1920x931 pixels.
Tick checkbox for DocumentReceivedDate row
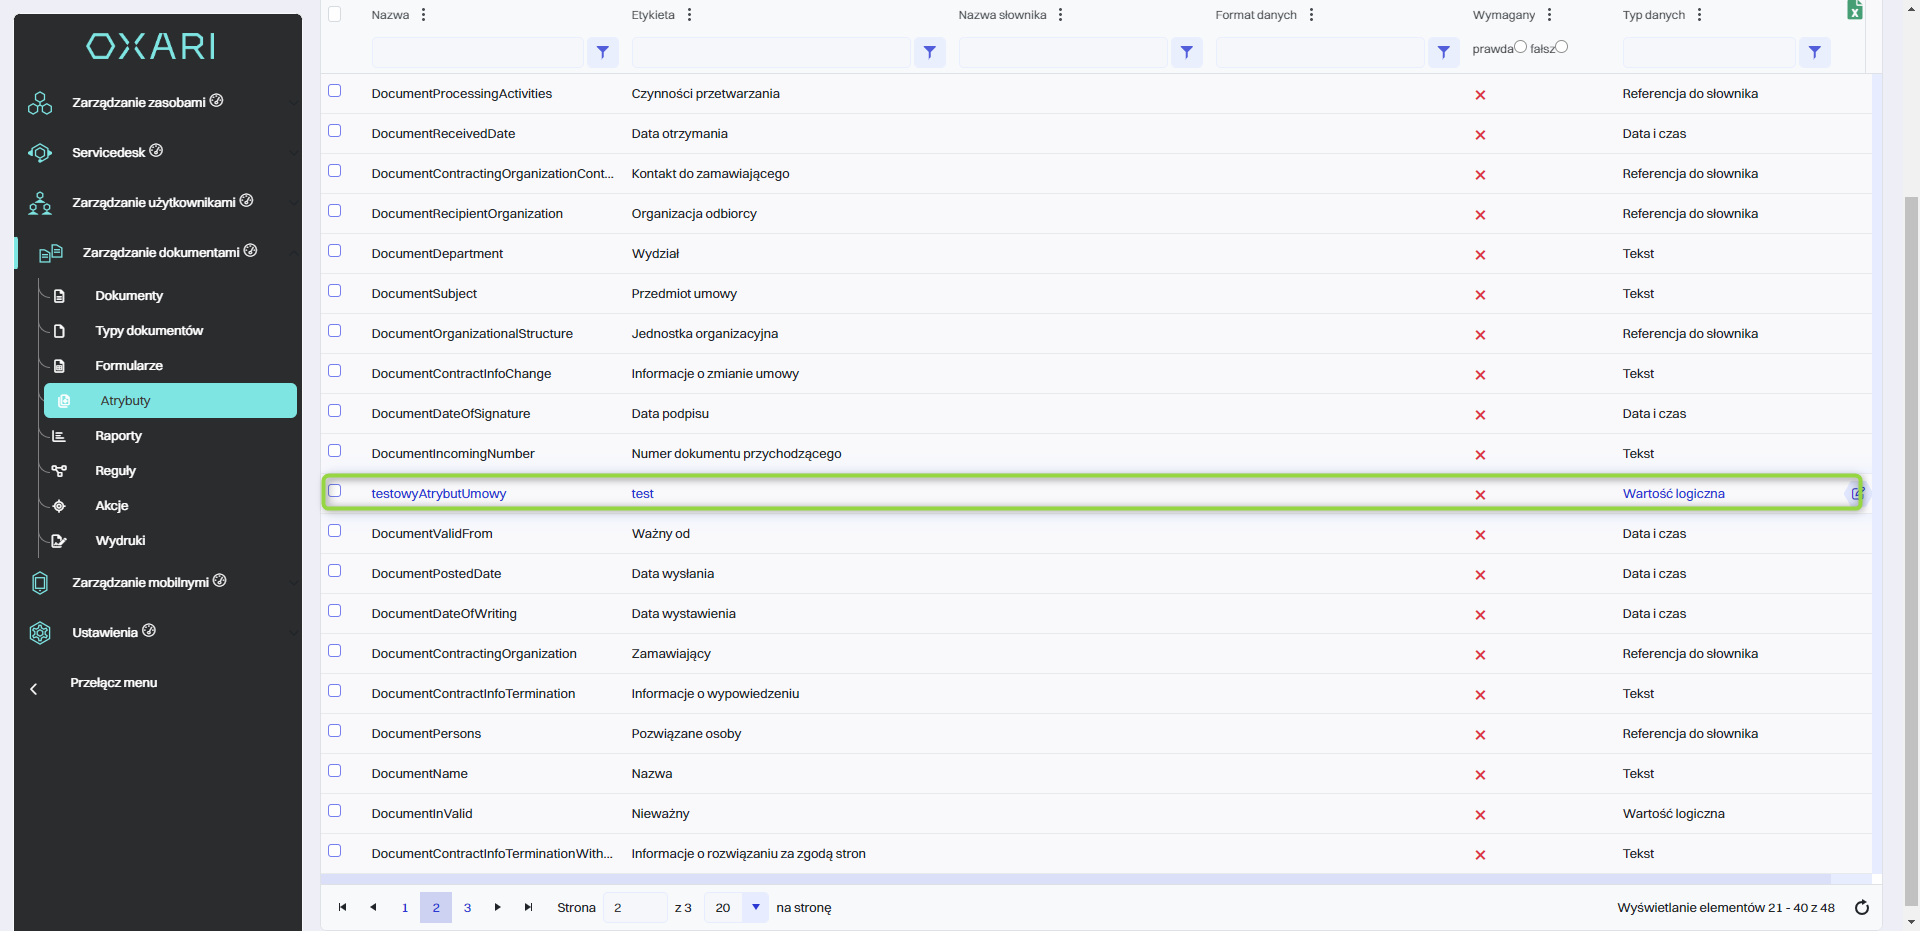335,131
